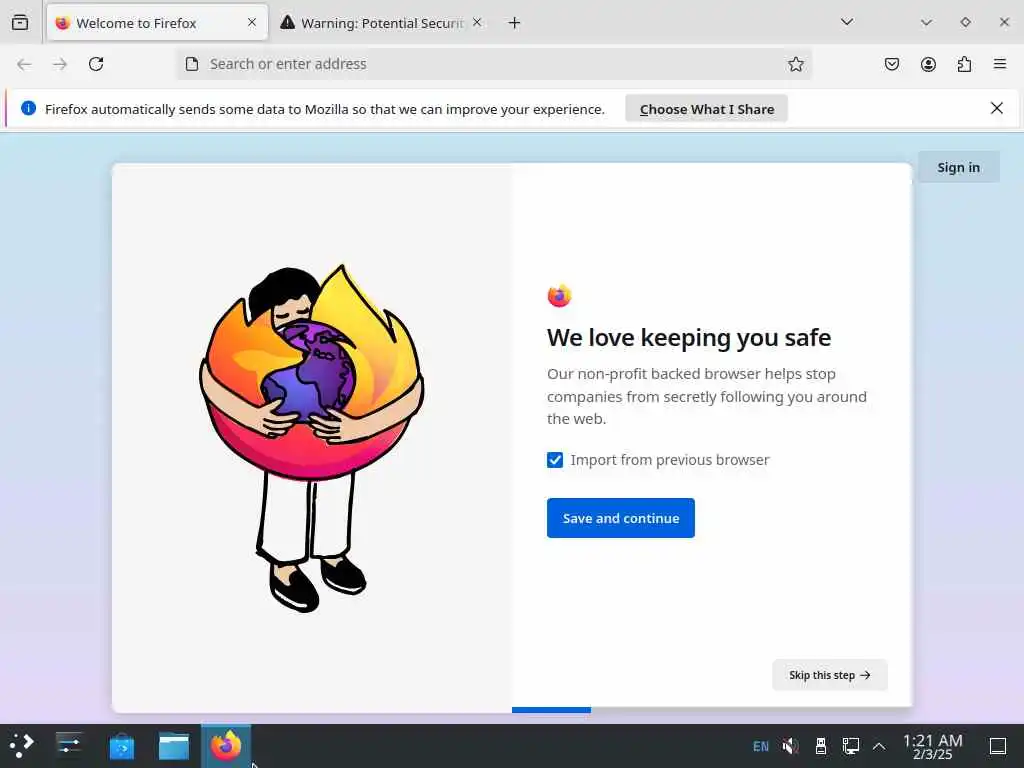Click the blue info icon in notification bar
Image resolution: width=1024 pixels, height=768 pixels.
(28, 108)
